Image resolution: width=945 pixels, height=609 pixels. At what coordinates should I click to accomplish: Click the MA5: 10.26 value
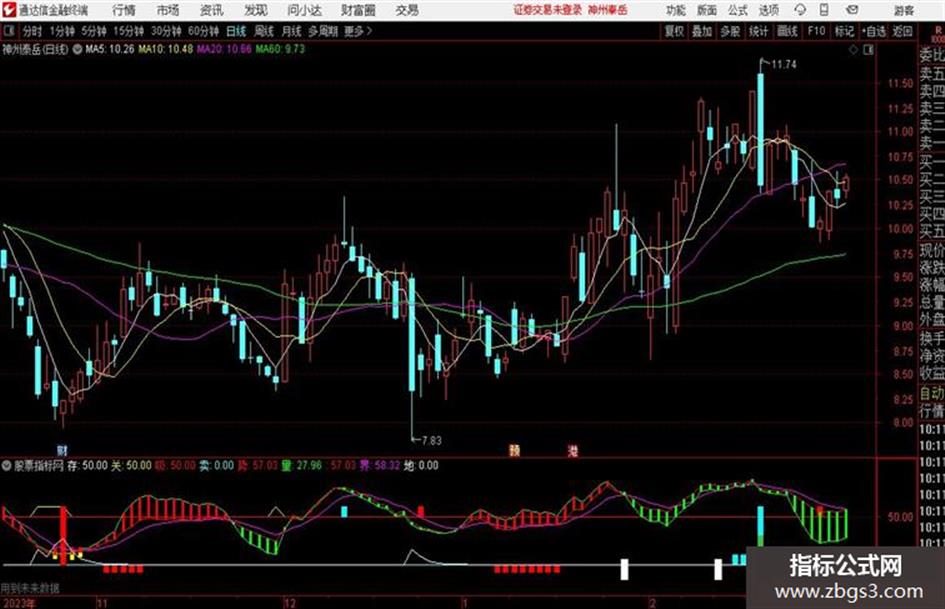[110, 49]
